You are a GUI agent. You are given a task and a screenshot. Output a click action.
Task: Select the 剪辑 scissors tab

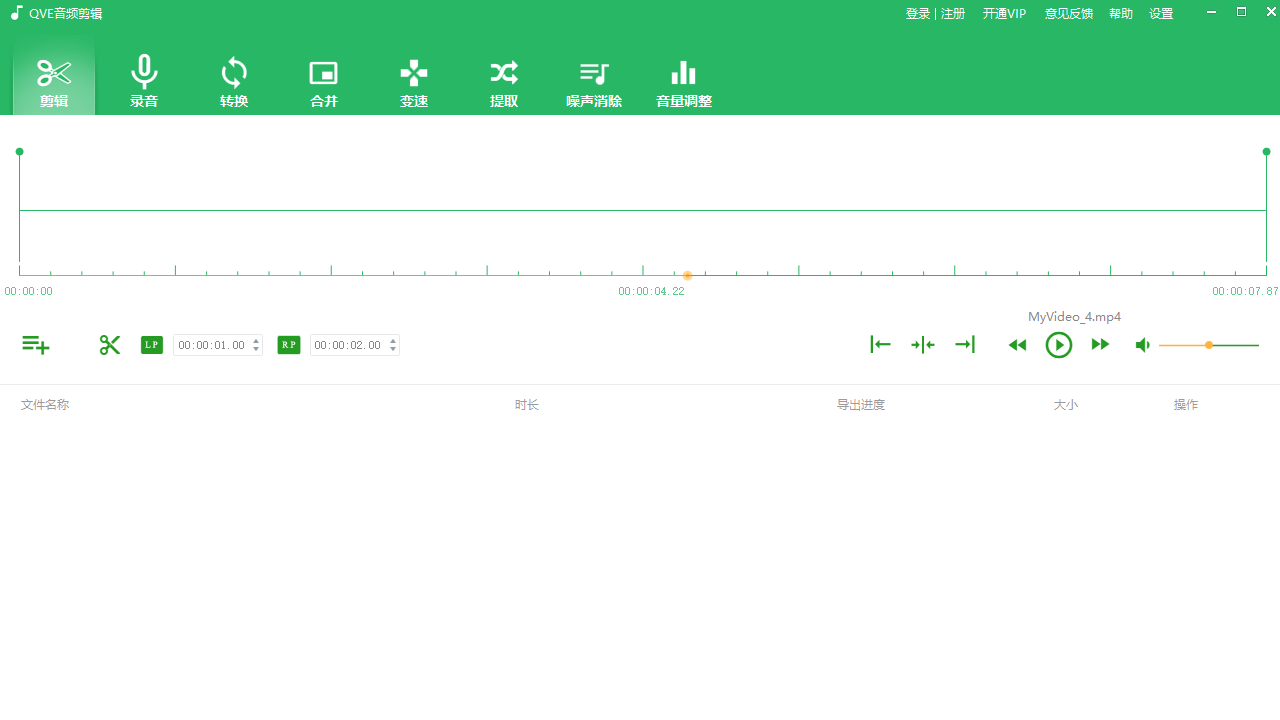click(54, 78)
